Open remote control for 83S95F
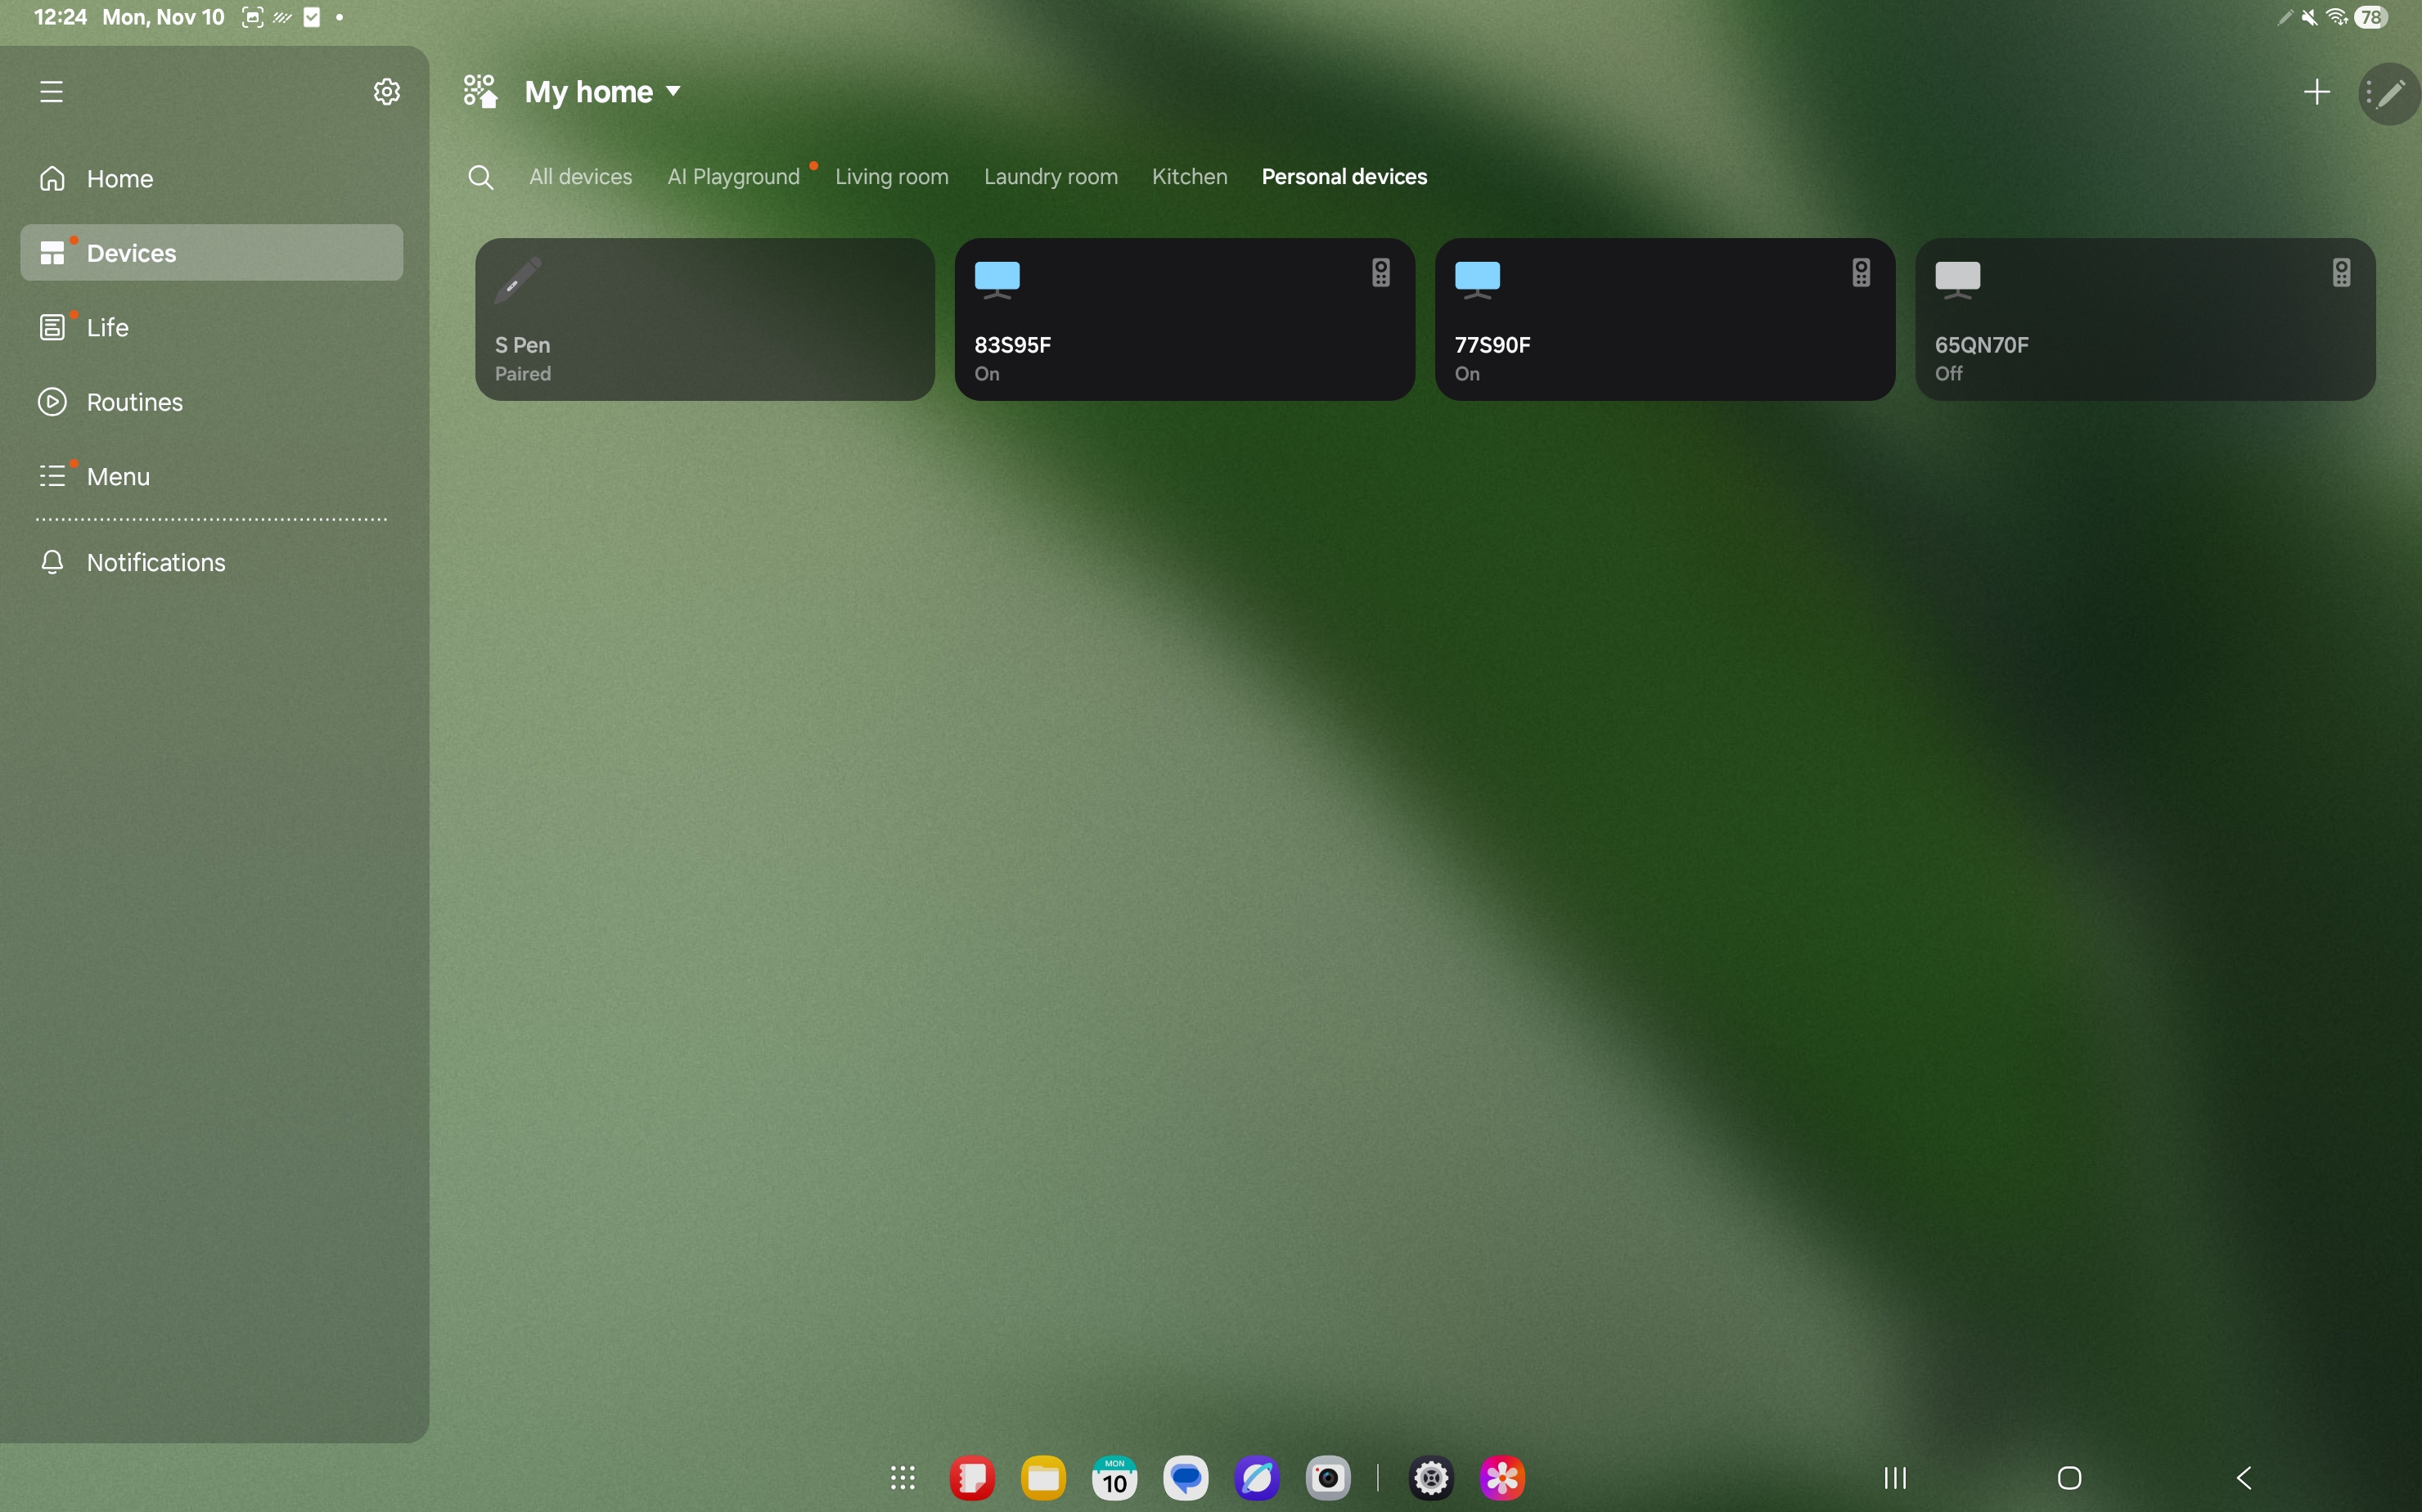Image resolution: width=2422 pixels, height=1512 pixels. (1380, 273)
